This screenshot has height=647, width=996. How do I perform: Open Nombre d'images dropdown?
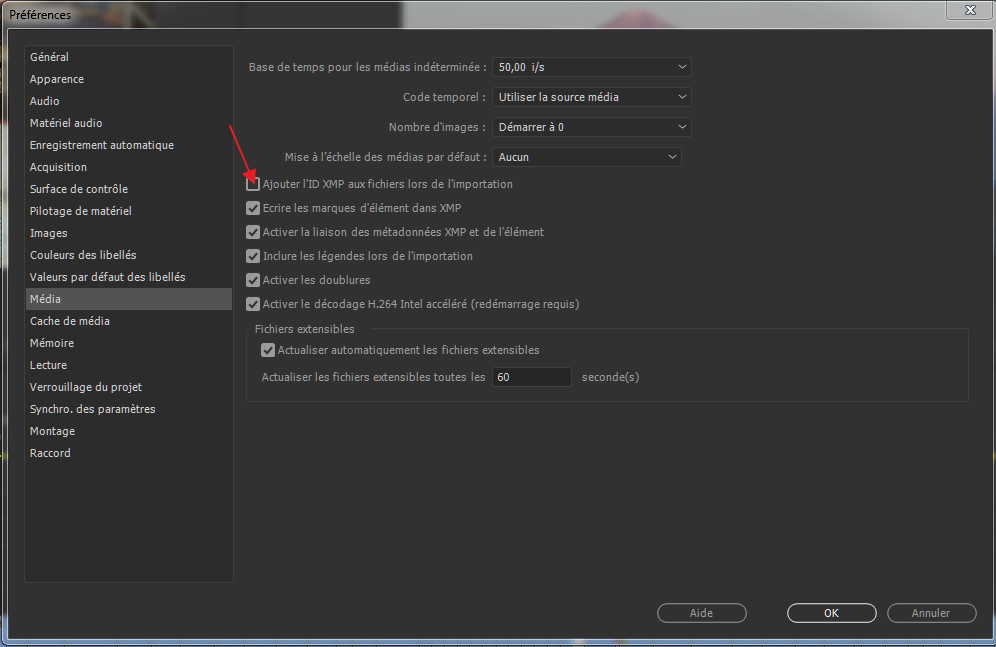pyautogui.click(x=592, y=127)
